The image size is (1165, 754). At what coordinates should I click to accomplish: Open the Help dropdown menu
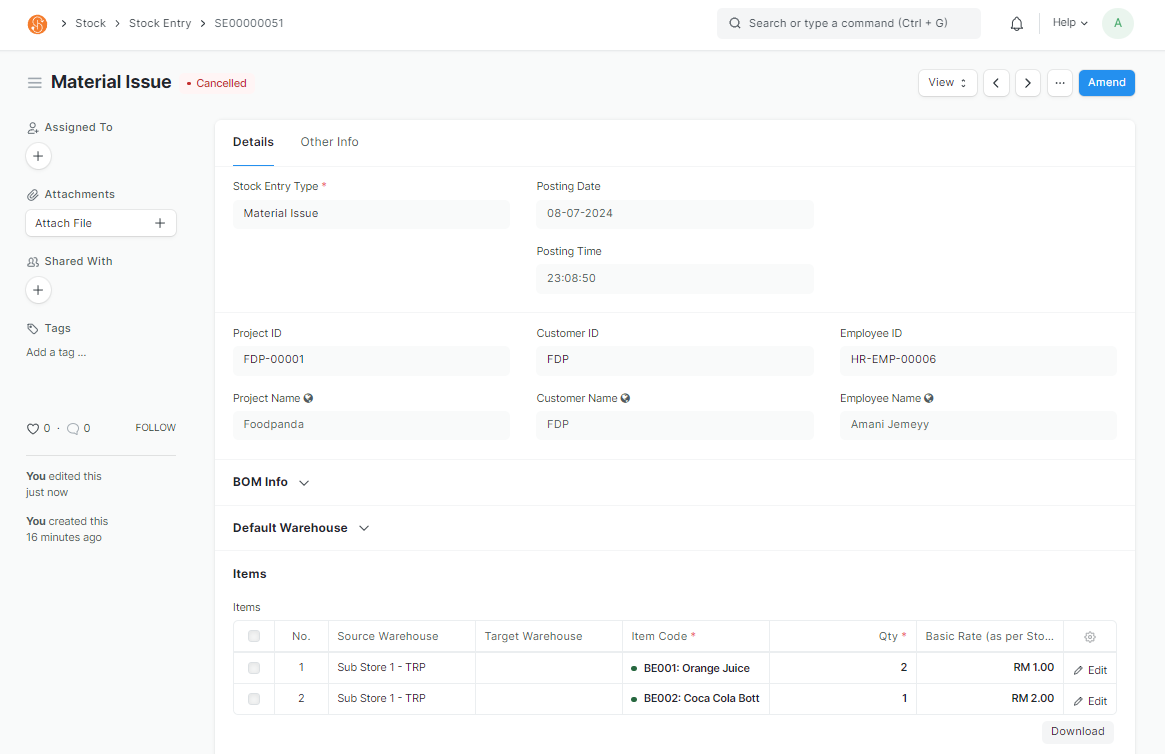pyautogui.click(x=1070, y=23)
